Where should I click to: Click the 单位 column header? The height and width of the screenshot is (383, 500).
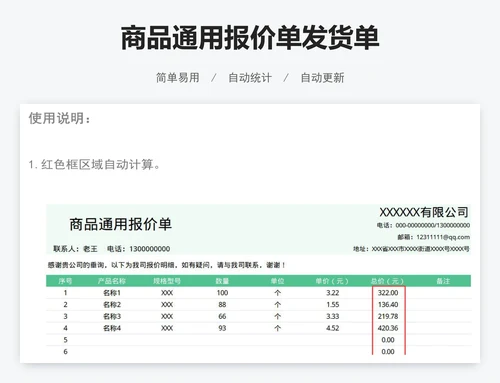pos(277,281)
